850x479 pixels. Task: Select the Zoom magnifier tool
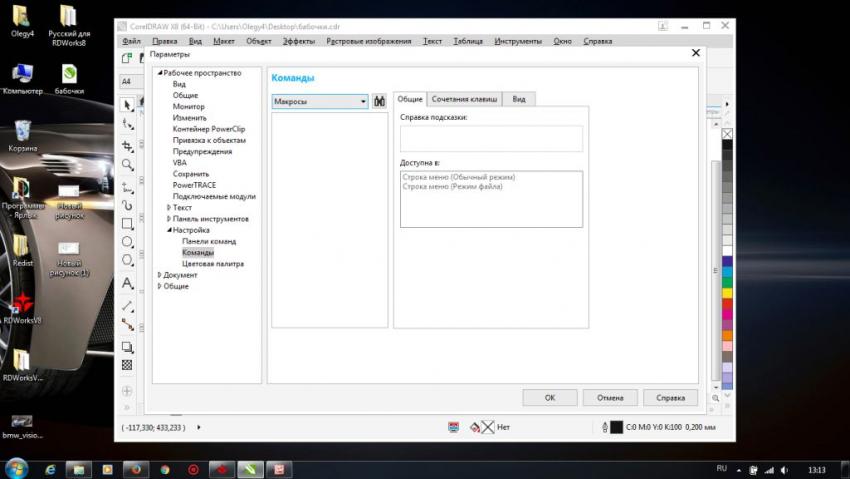[x=127, y=165]
